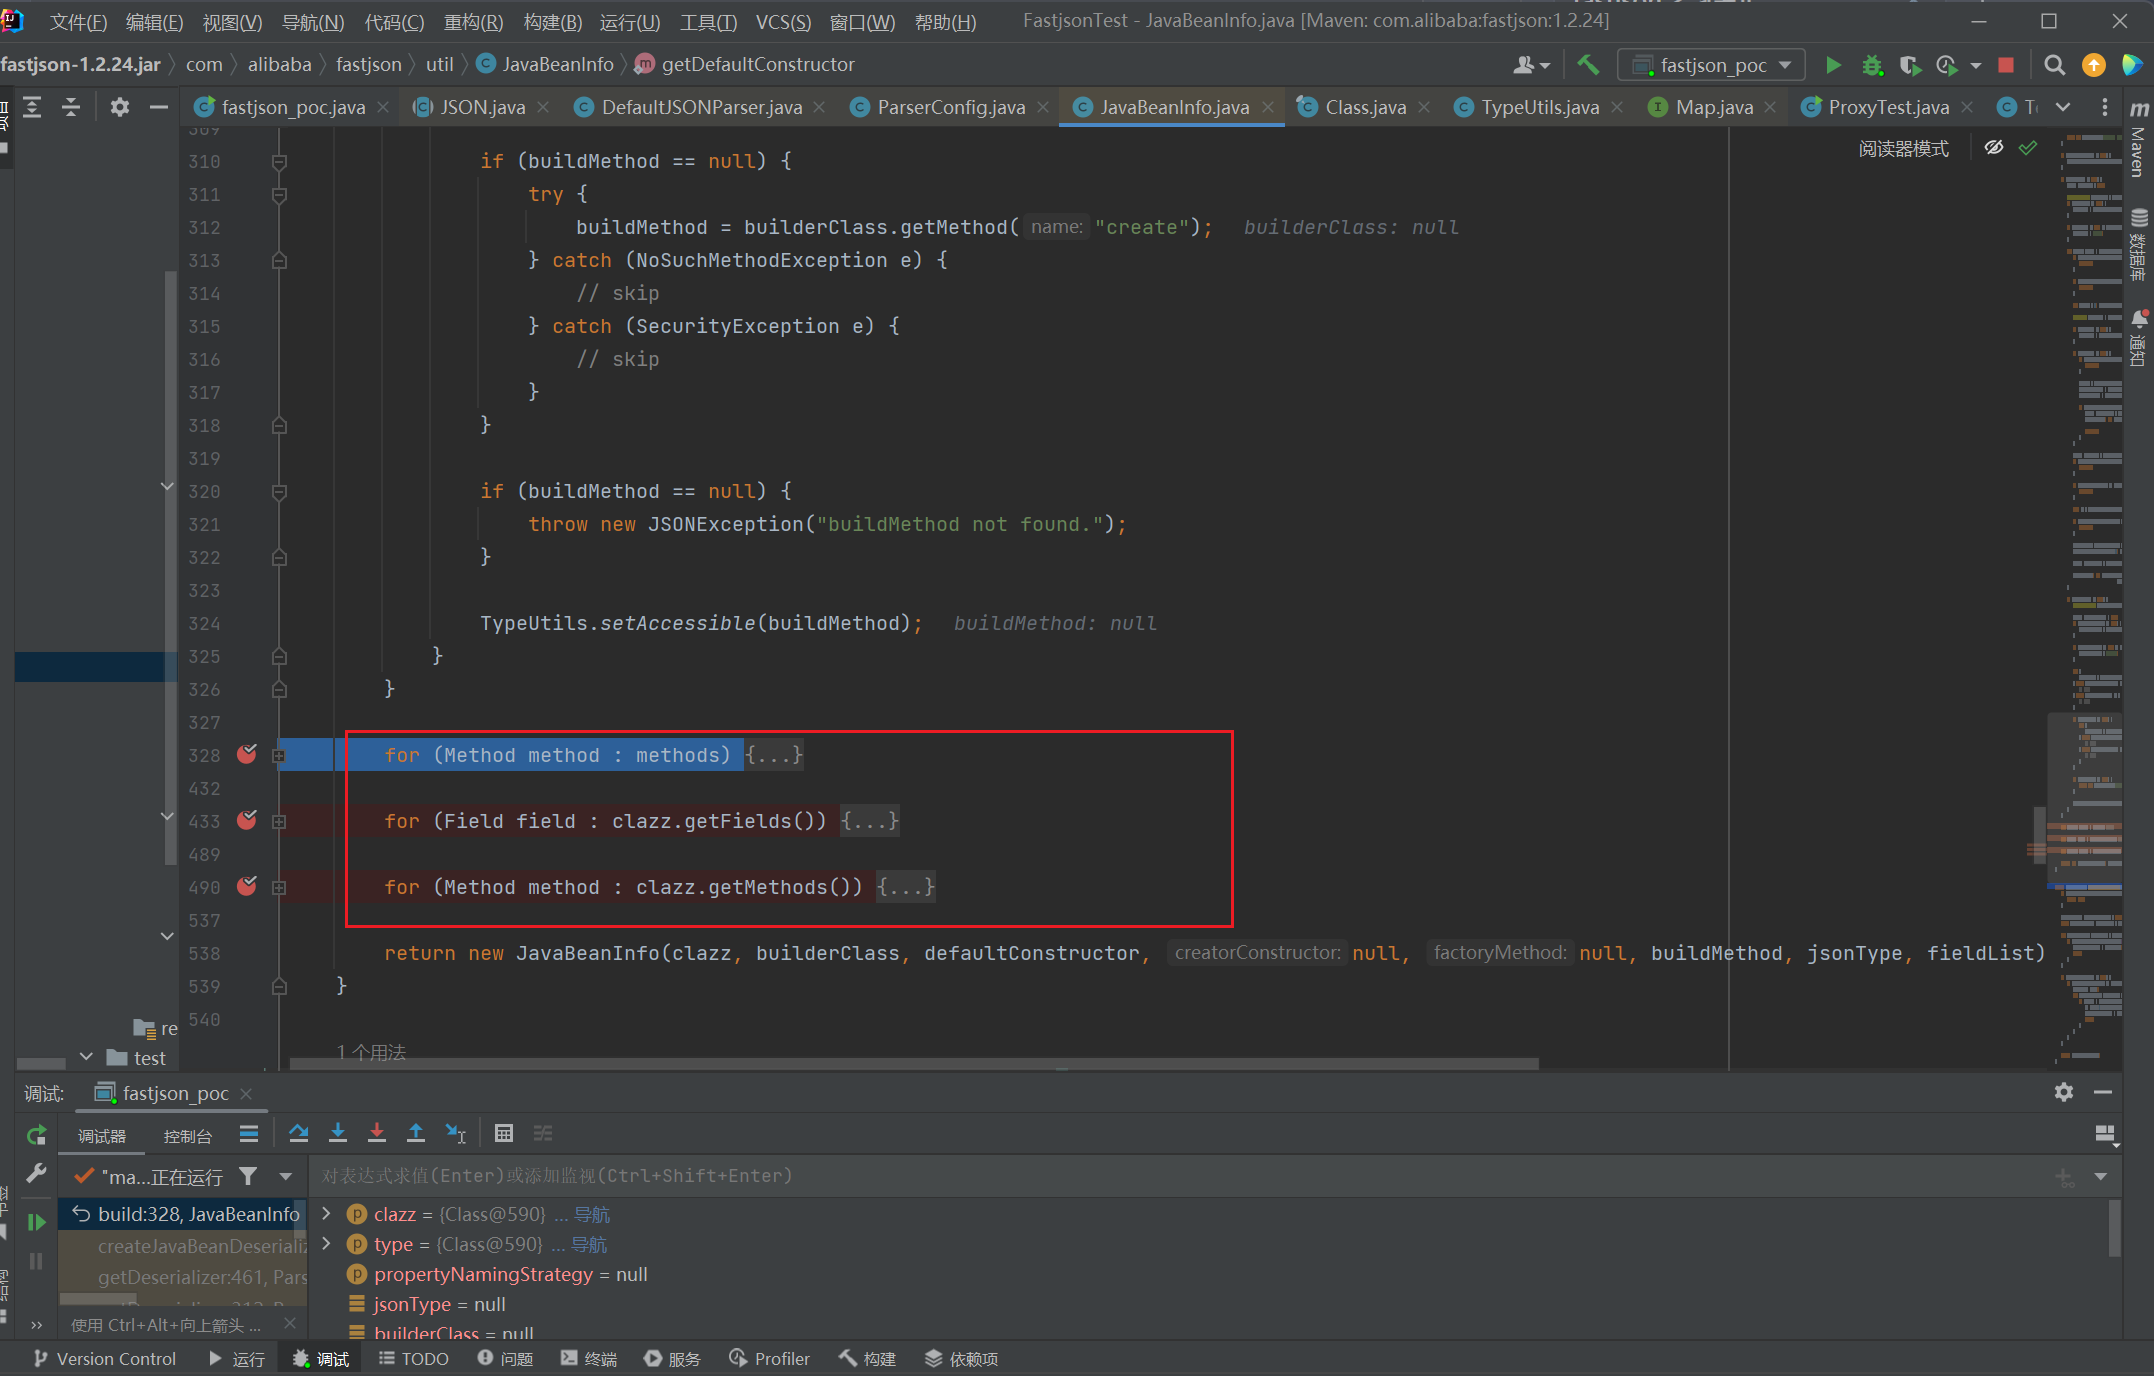The width and height of the screenshot is (2154, 1376).
Task: Click the Force Step Into red arrow
Action: pyautogui.click(x=377, y=1133)
